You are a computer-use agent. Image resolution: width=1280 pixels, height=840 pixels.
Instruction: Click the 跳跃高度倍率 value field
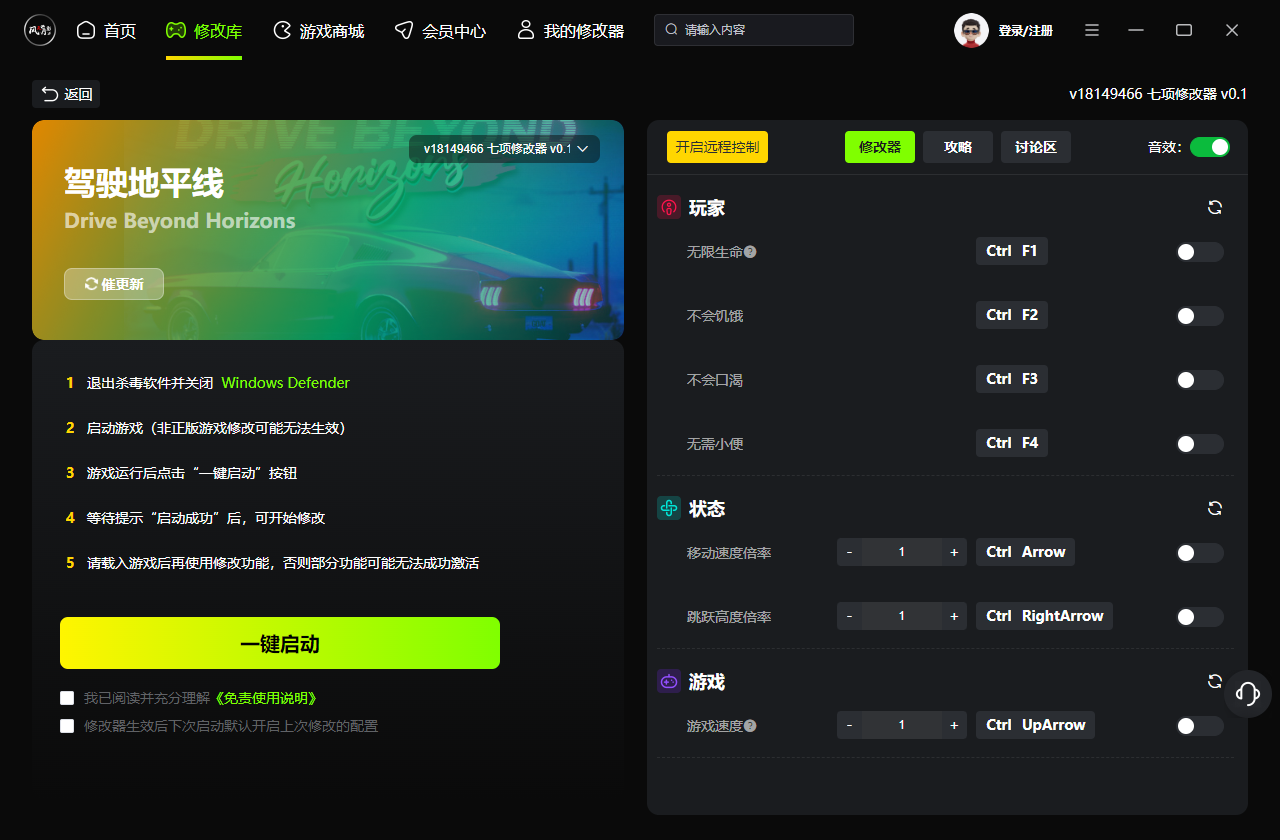(x=902, y=616)
